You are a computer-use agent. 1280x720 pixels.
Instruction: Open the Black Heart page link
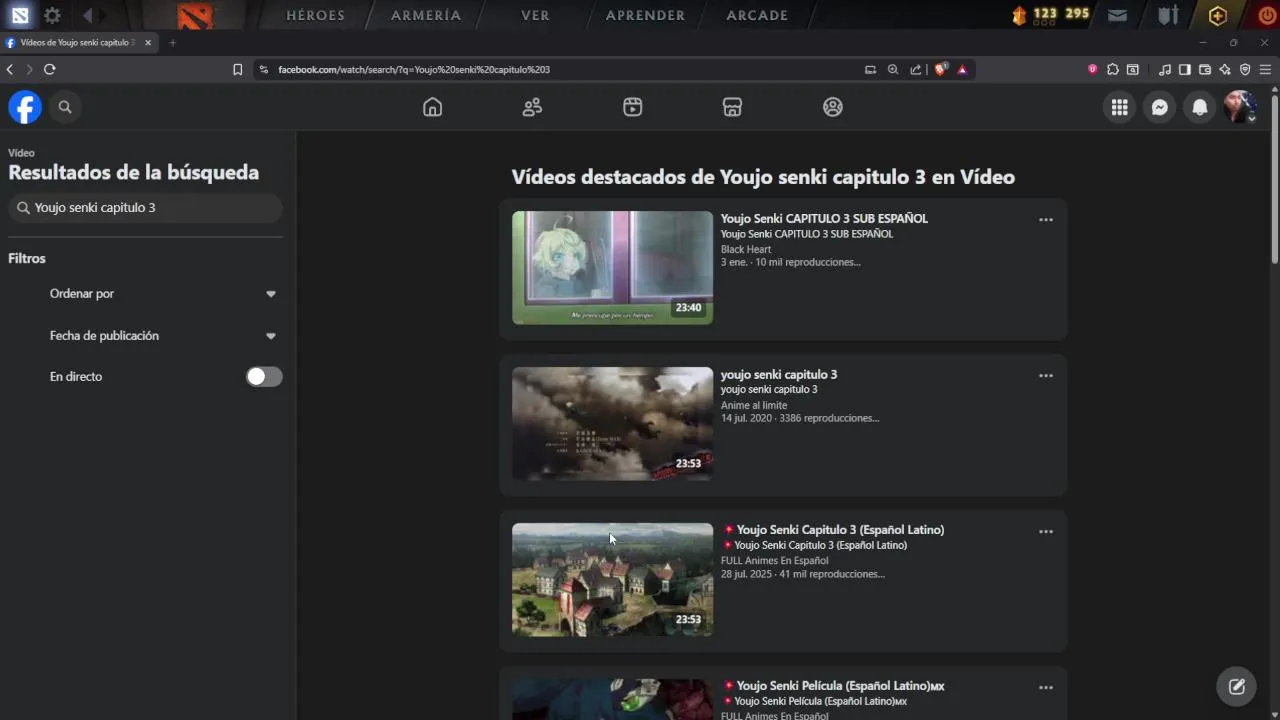746,249
